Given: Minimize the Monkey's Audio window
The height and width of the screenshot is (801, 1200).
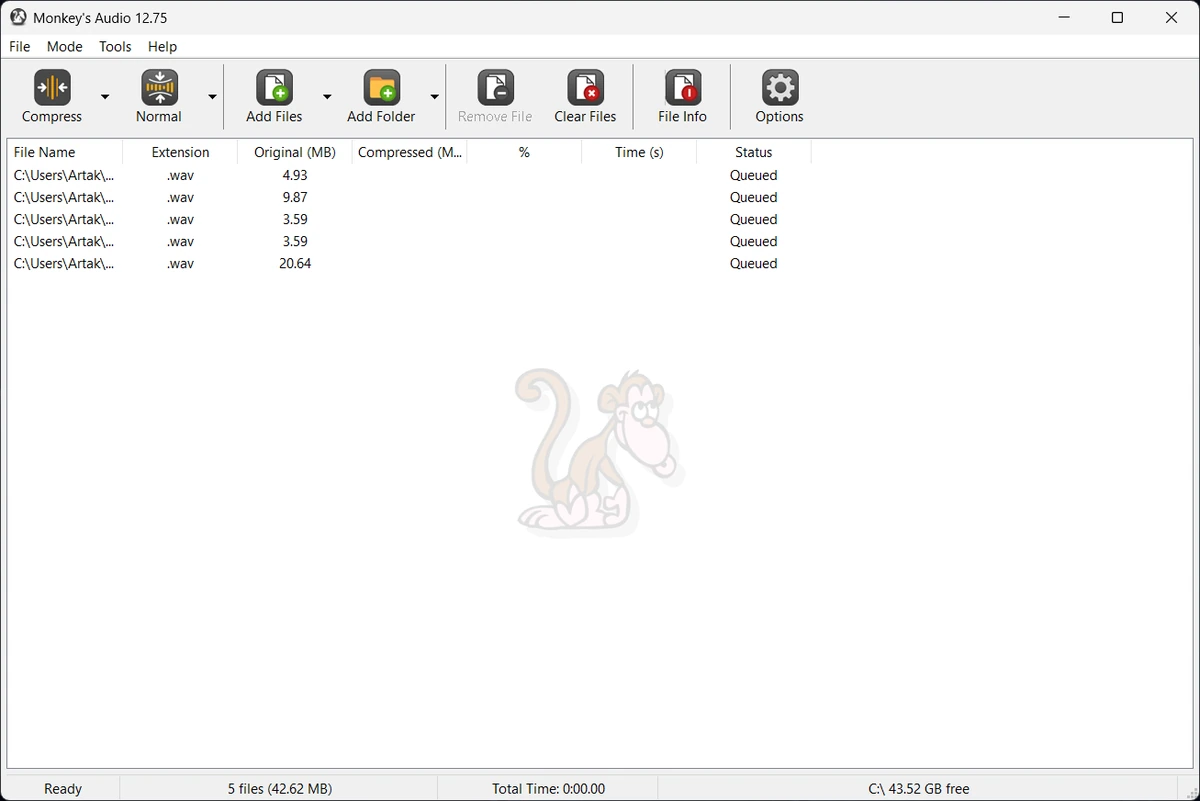Looking at the screenshot, I should [1063, 17].
